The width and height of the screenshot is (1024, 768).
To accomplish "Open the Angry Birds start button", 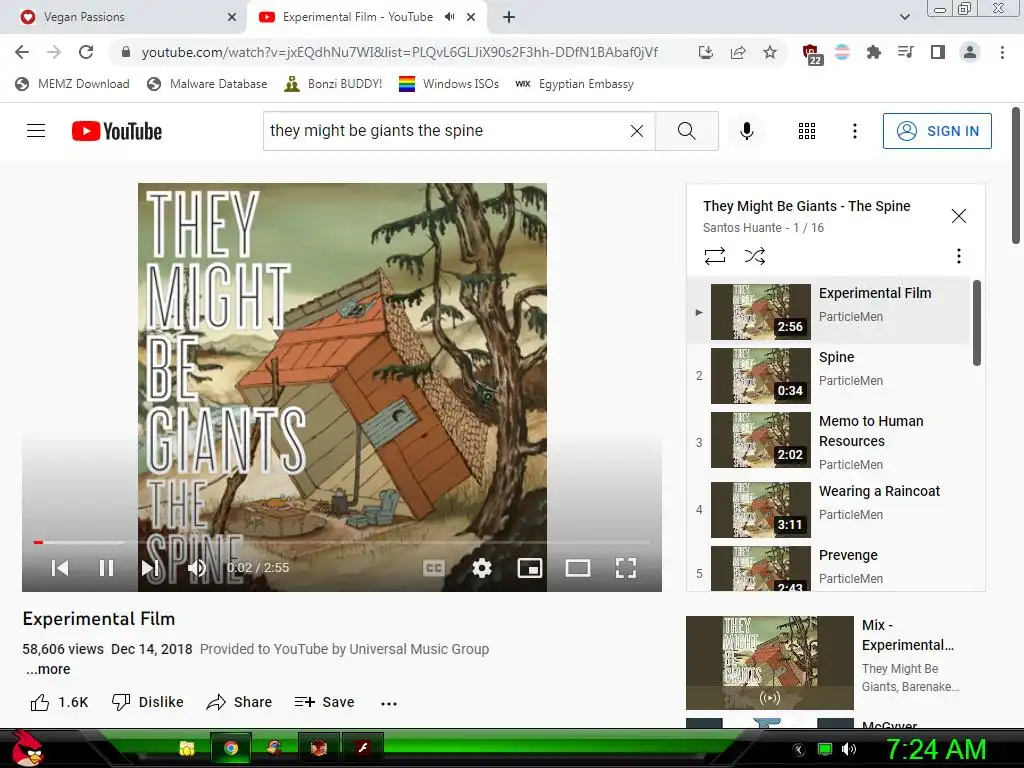I will click(26, 748).
